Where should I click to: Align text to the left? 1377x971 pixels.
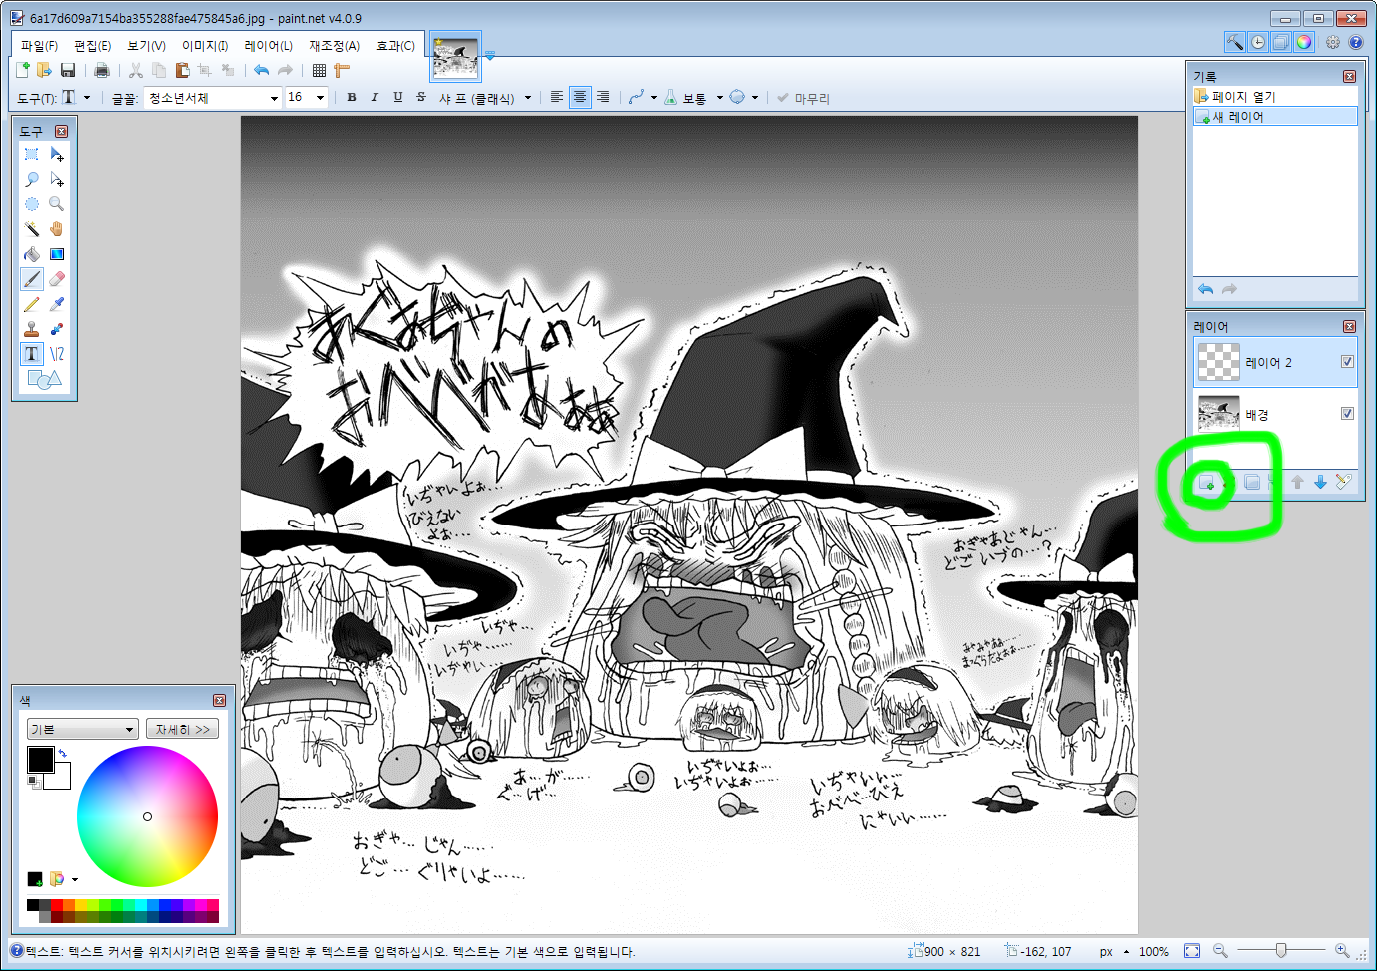(x=557, y=97)
